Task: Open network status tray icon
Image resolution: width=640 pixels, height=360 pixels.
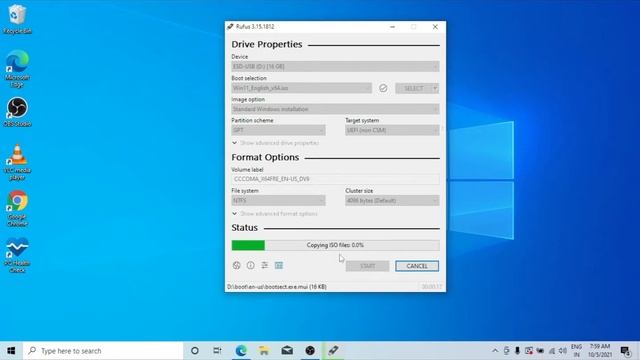Action: click(x=552, y=351)
